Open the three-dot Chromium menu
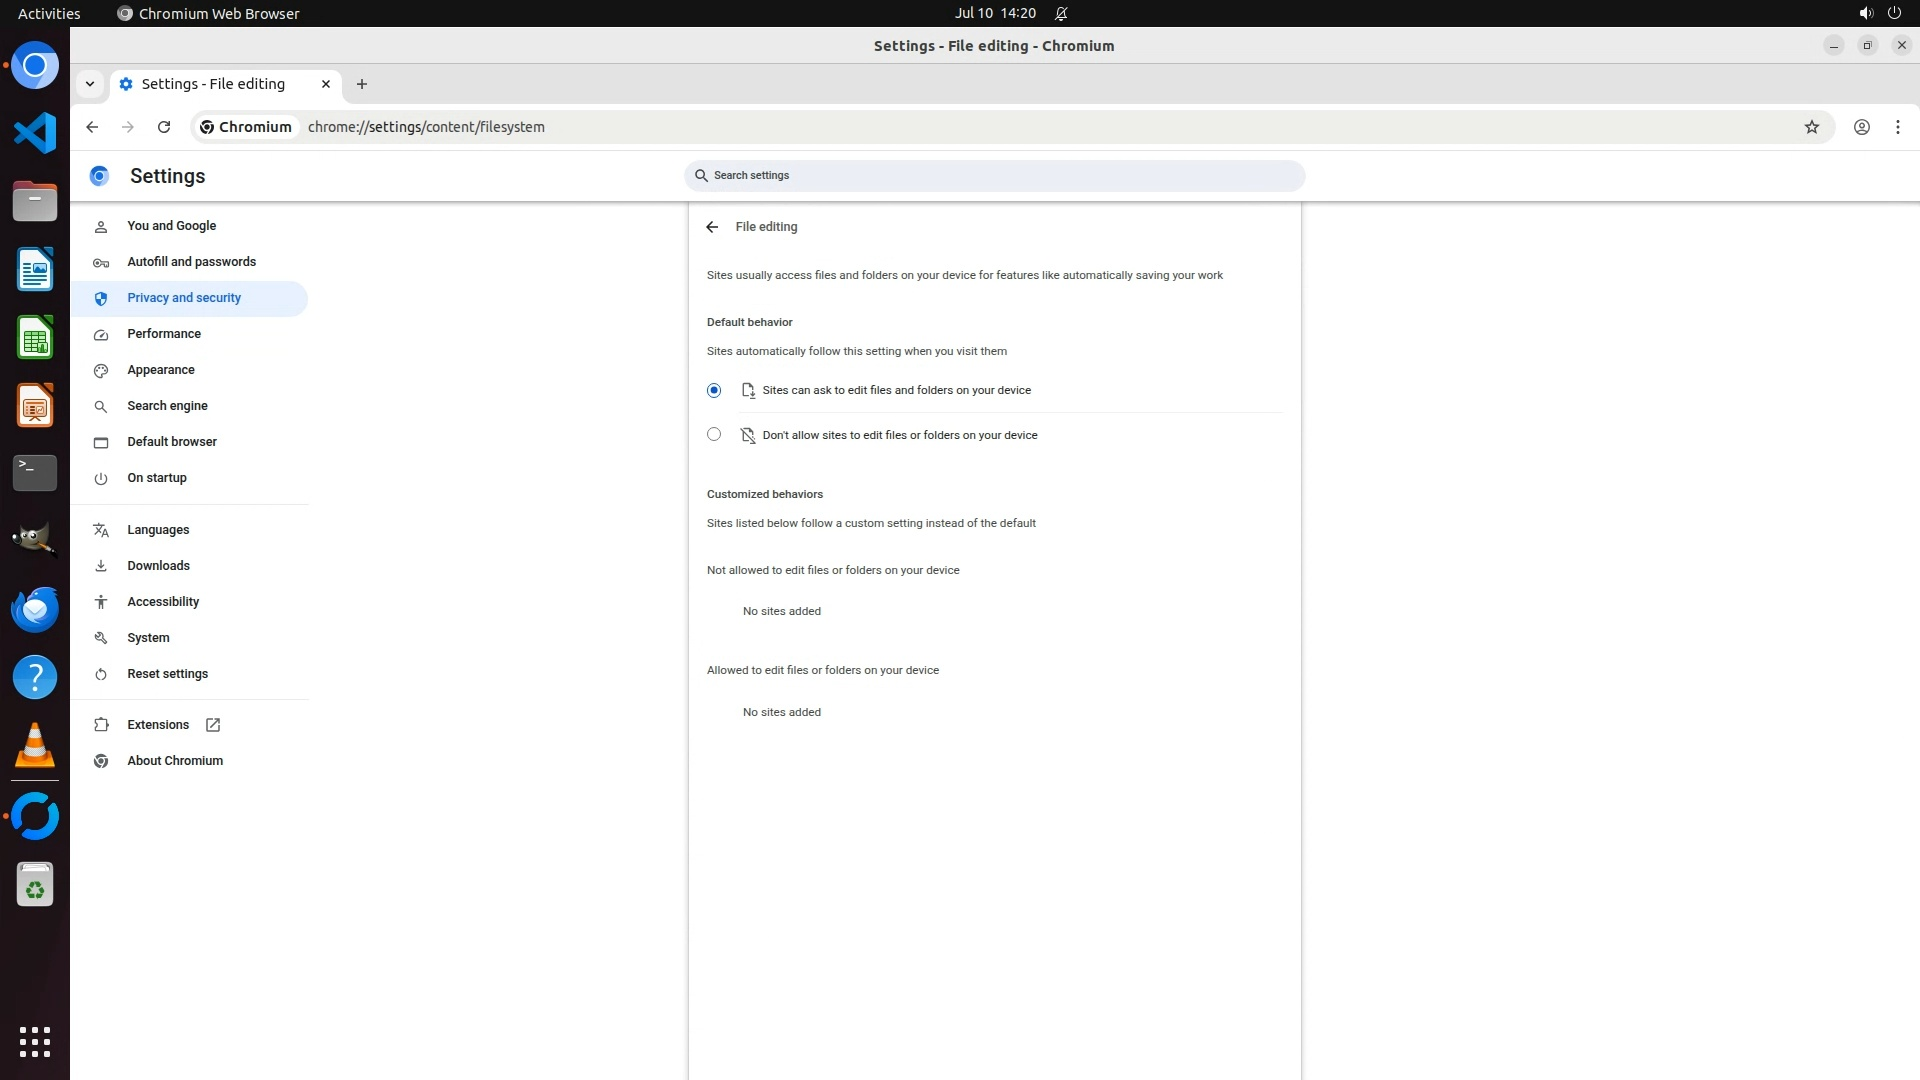 [1897, 127]
